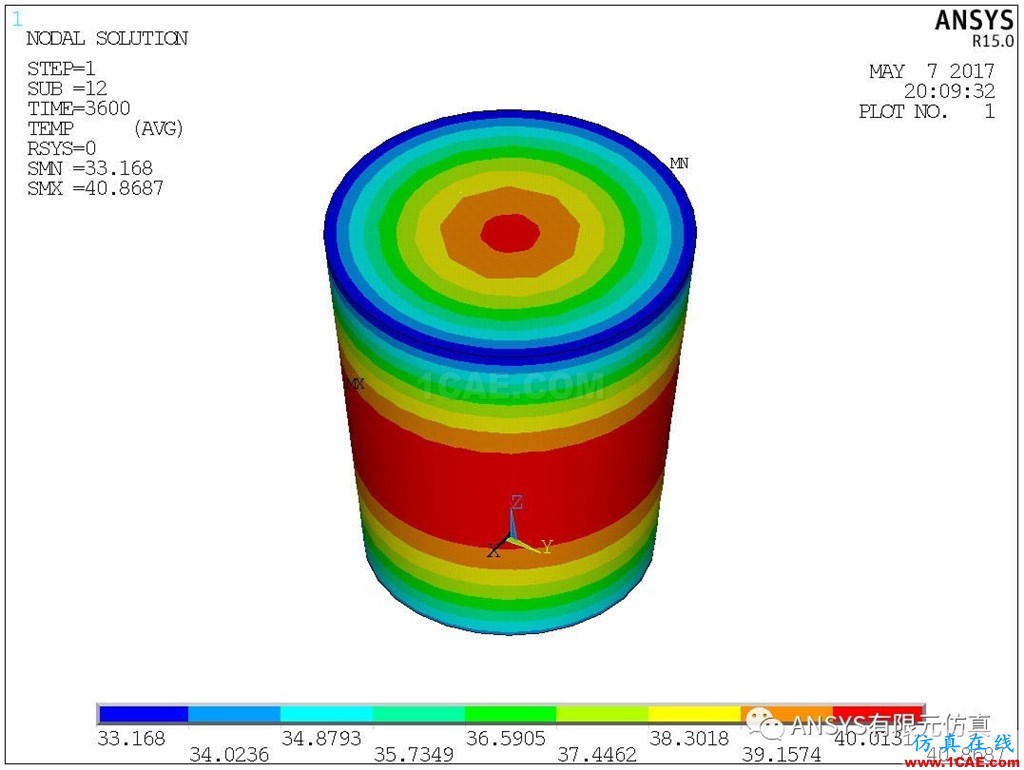Click the 37.4462 legend value
The image size is (1024, 770).
click(x=597, y=755)
